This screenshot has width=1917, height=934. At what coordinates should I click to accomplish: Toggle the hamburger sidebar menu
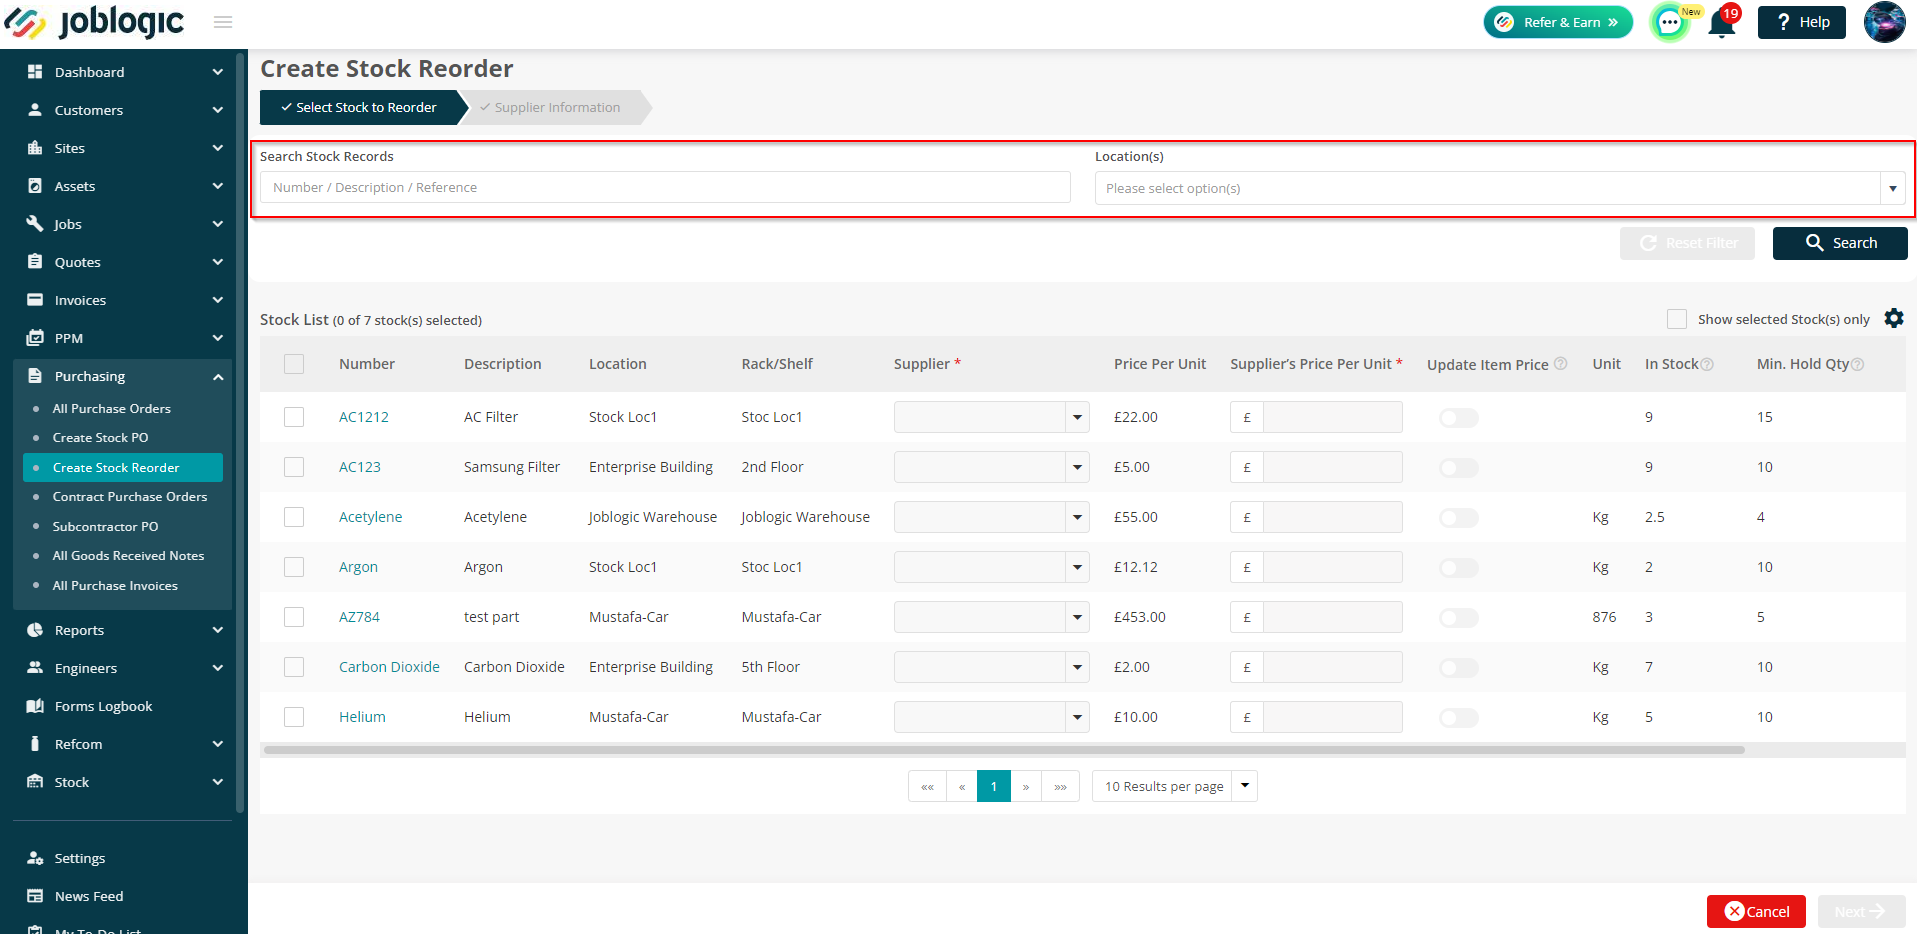click(x=223, y=22)
